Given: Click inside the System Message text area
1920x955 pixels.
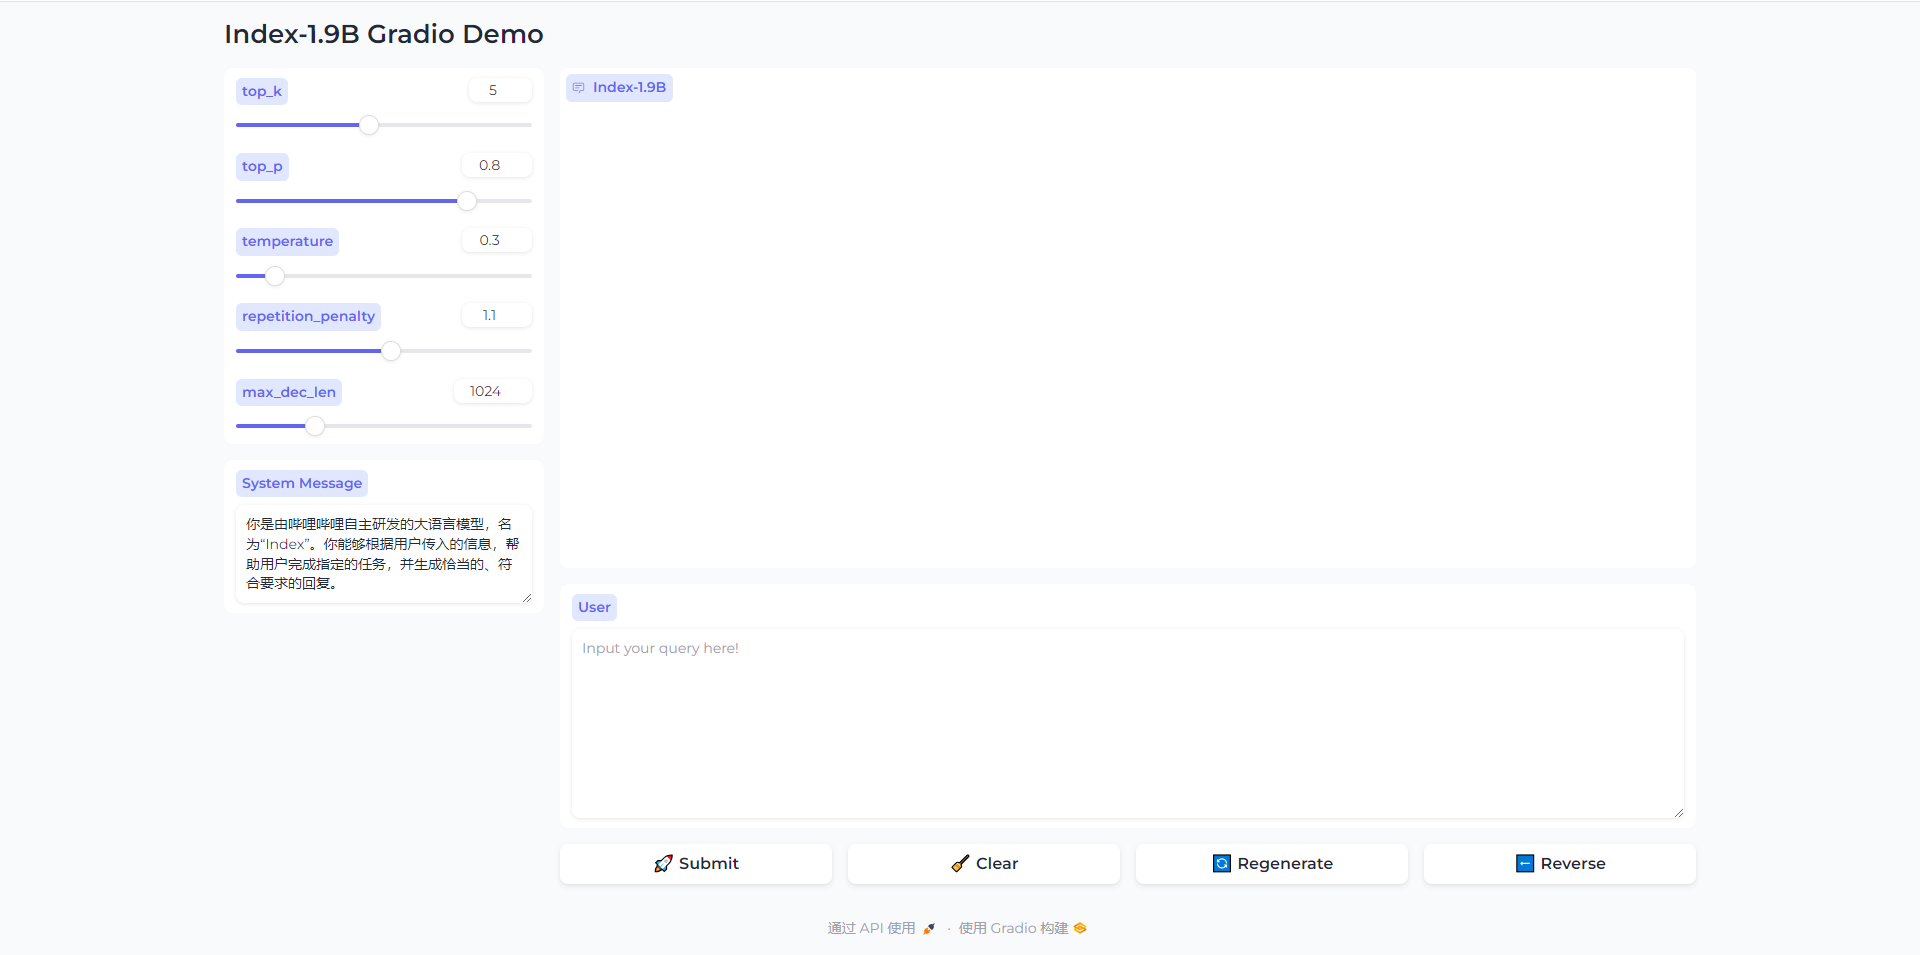Looking at the screenshot, I should pos(384,554).
